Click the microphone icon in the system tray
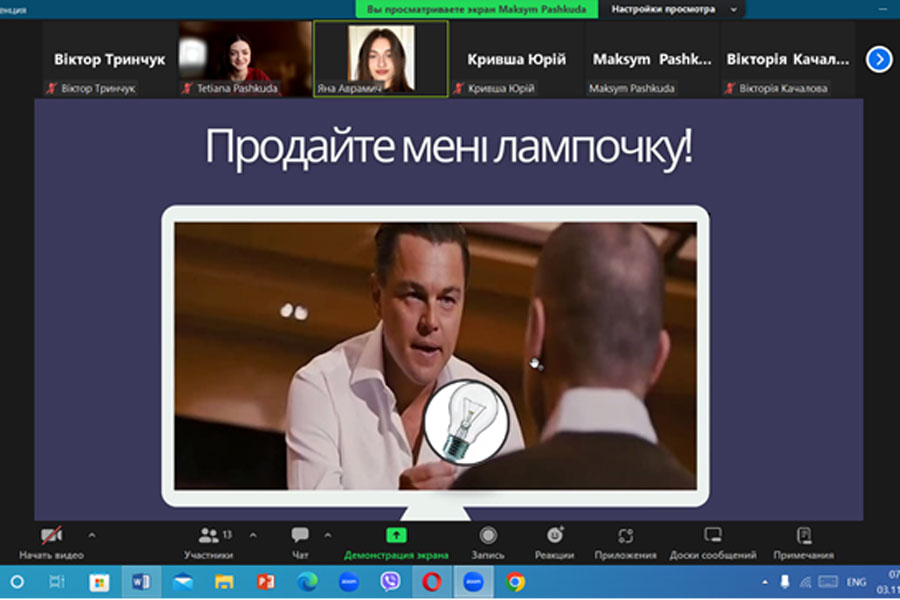Image resolution: width=900 pixels, height=600 pixels. click(785, 582)
